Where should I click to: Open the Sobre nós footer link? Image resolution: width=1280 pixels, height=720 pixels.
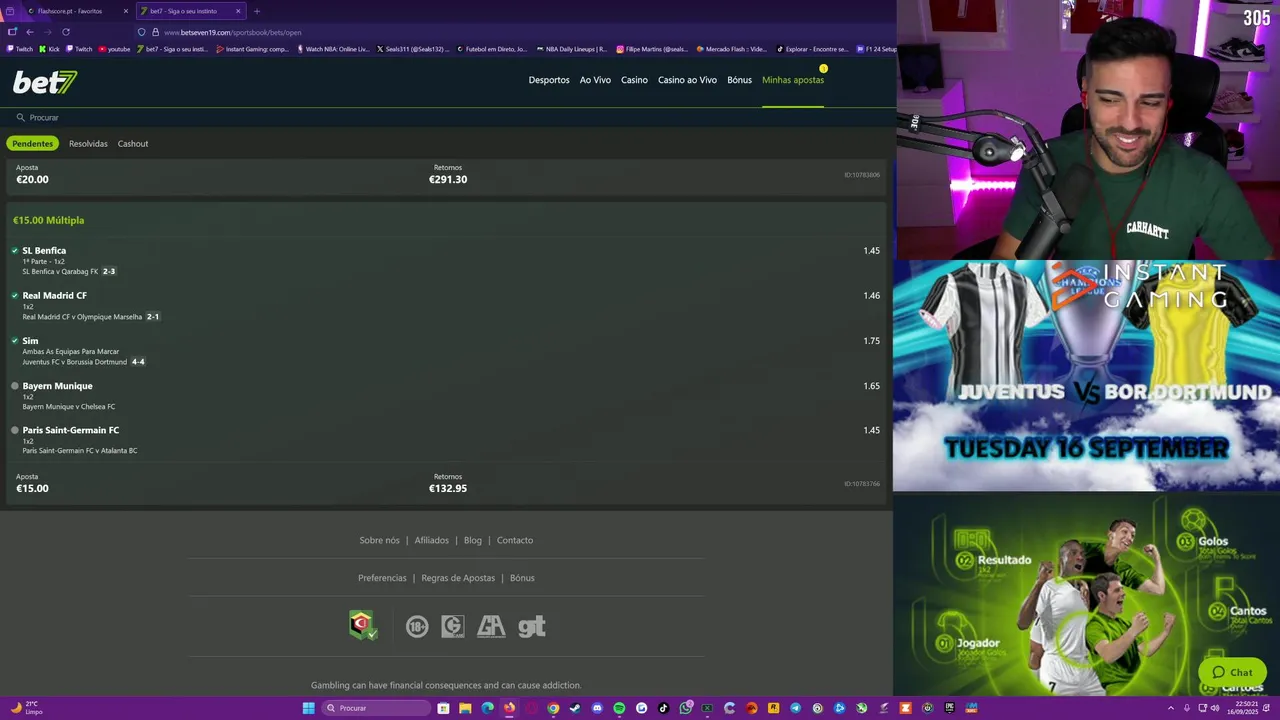[x=379, y=541]
